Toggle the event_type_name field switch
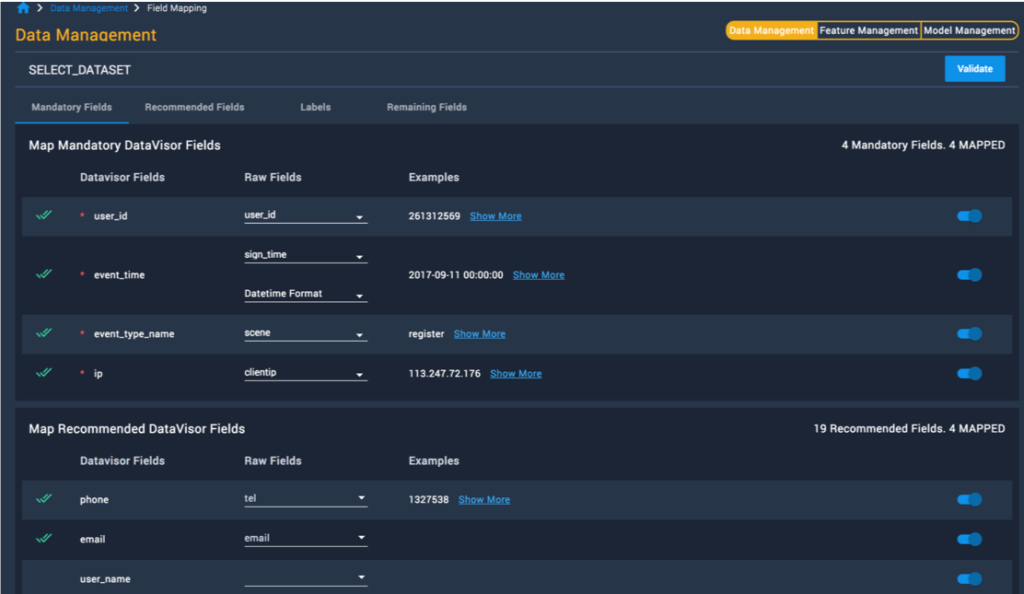Image resolution: width=1024 pixels, height=594 pixels. [969, 334]
